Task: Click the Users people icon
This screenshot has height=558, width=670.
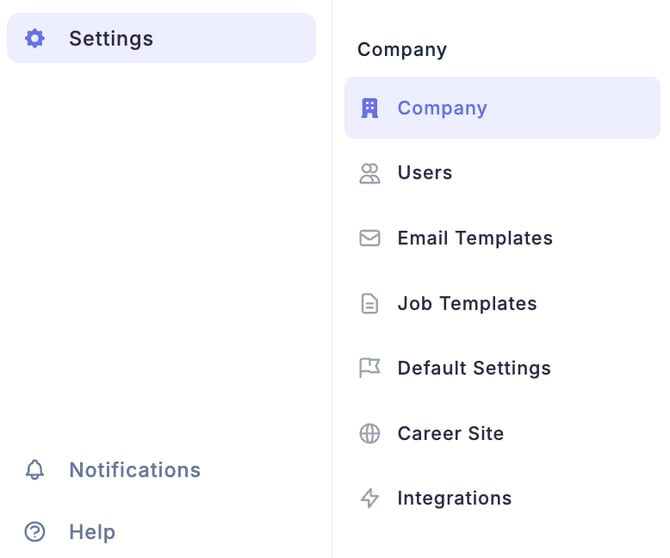Action: (x=370, y=173)
